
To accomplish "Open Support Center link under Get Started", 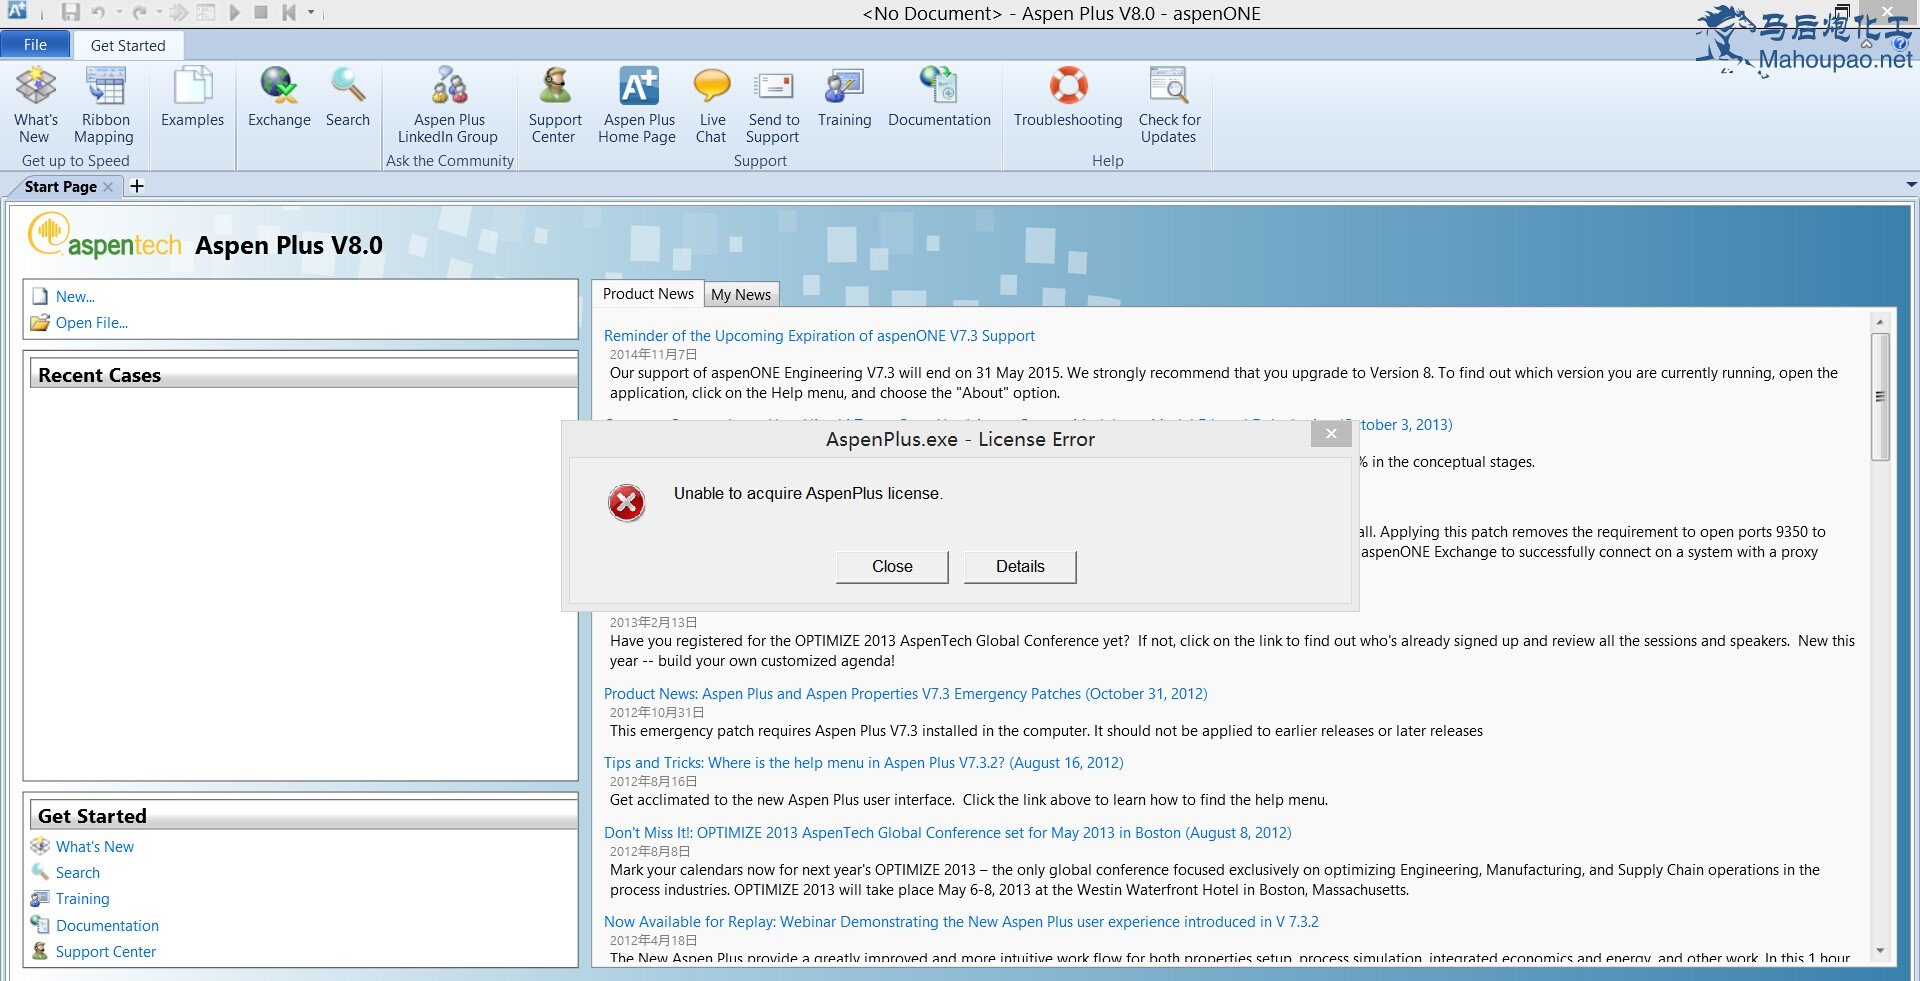I will (x=105, y=952).
